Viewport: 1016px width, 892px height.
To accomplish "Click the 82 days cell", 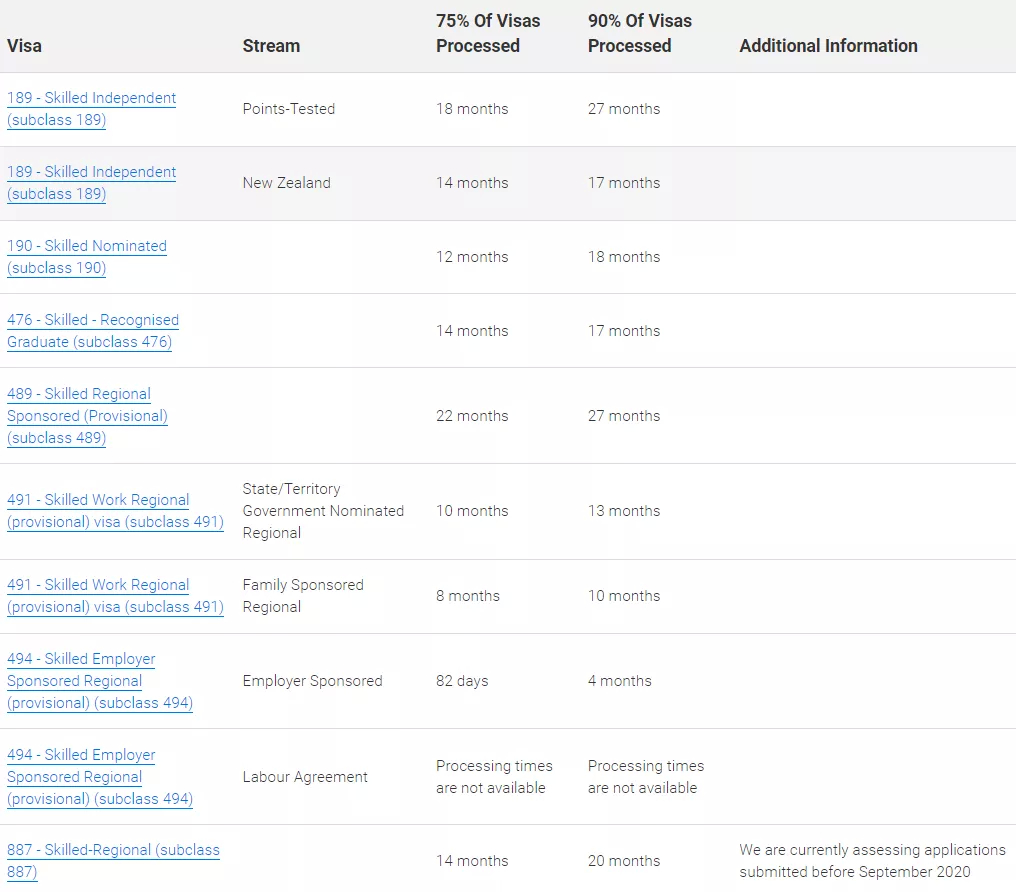I will pos(462,681).
